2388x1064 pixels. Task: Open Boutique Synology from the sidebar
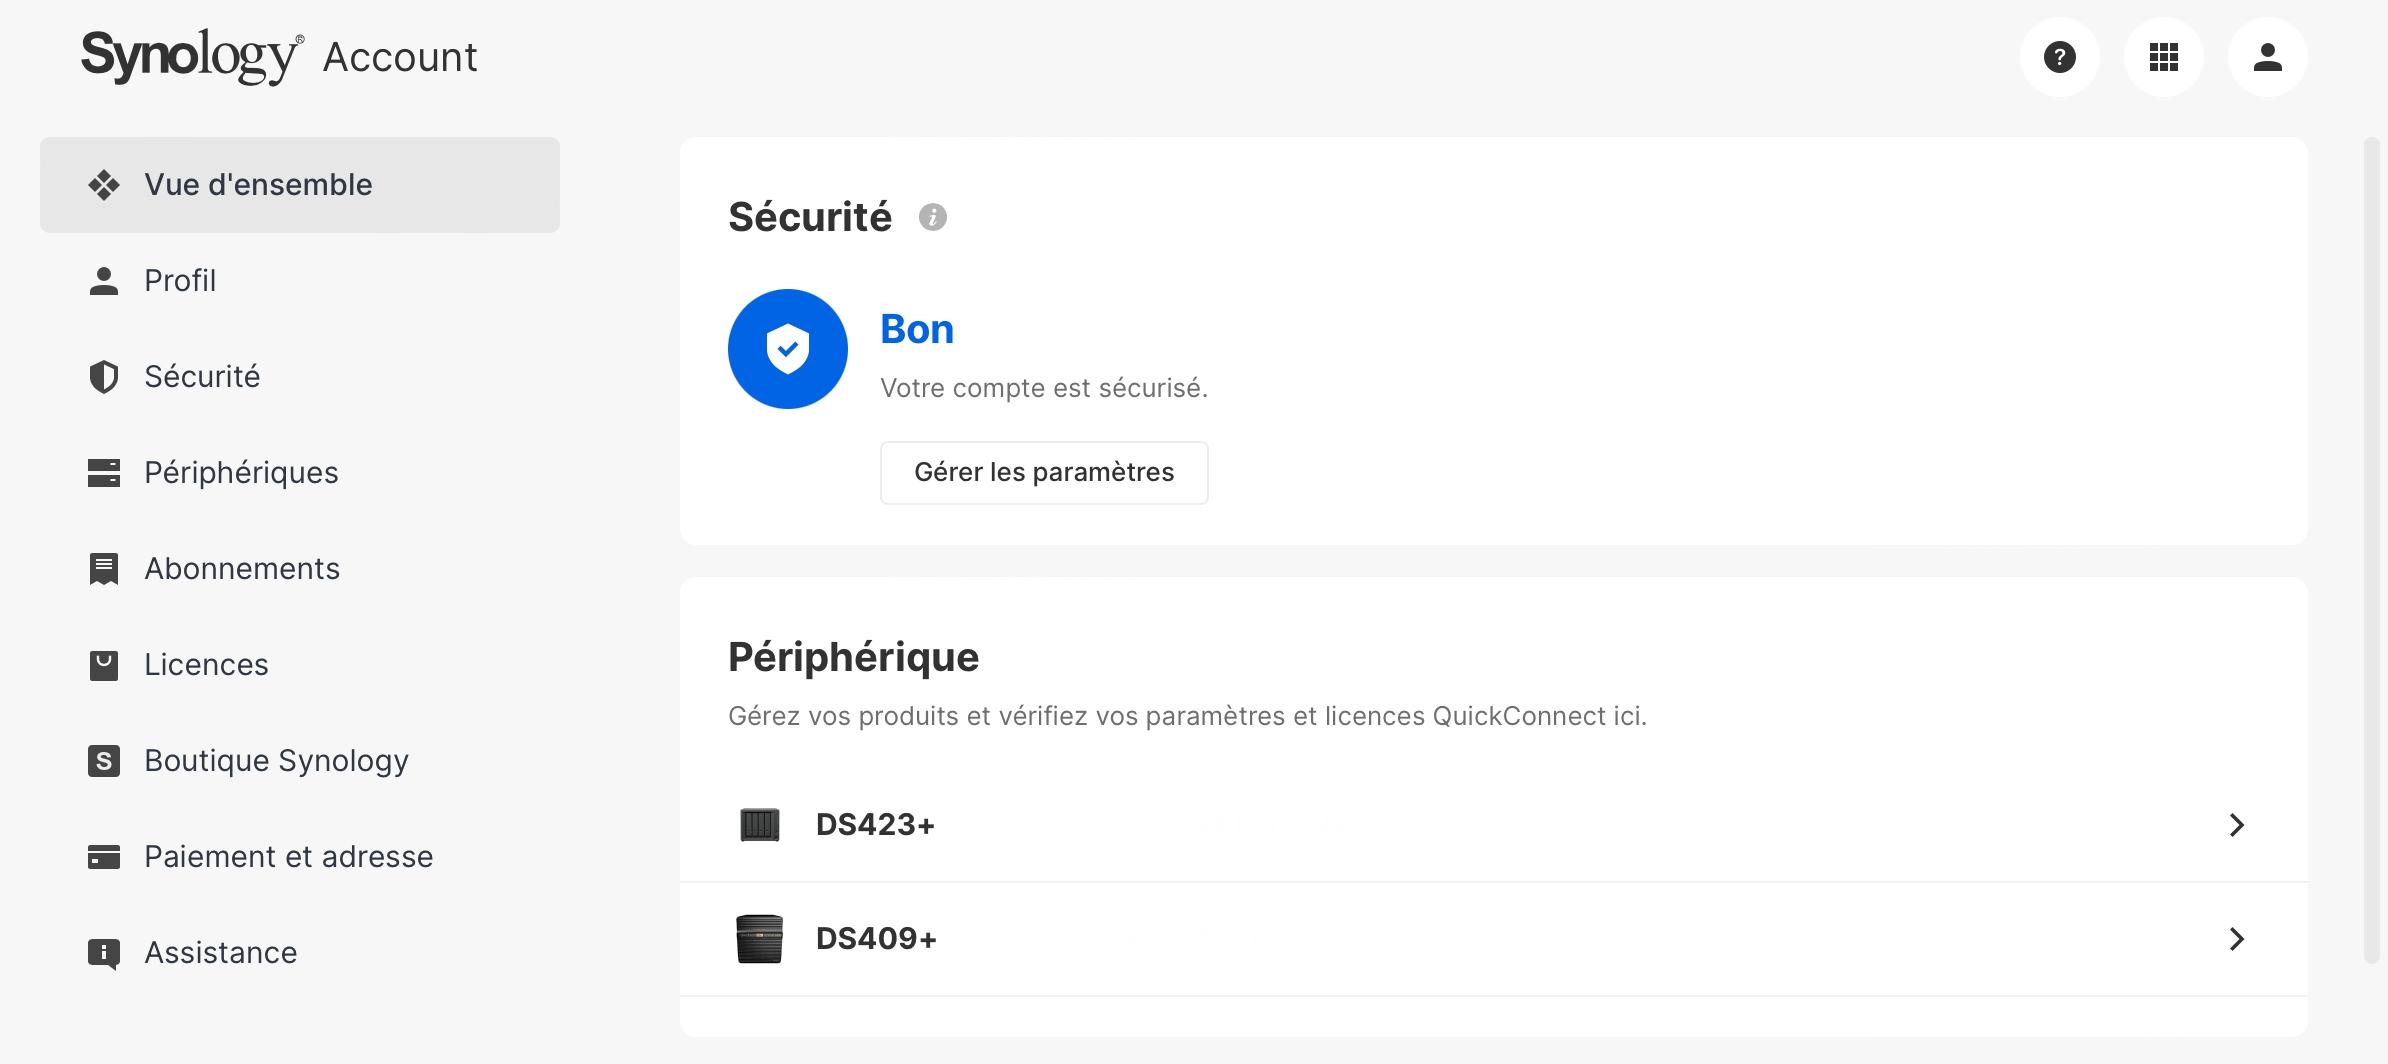point(276,761)
